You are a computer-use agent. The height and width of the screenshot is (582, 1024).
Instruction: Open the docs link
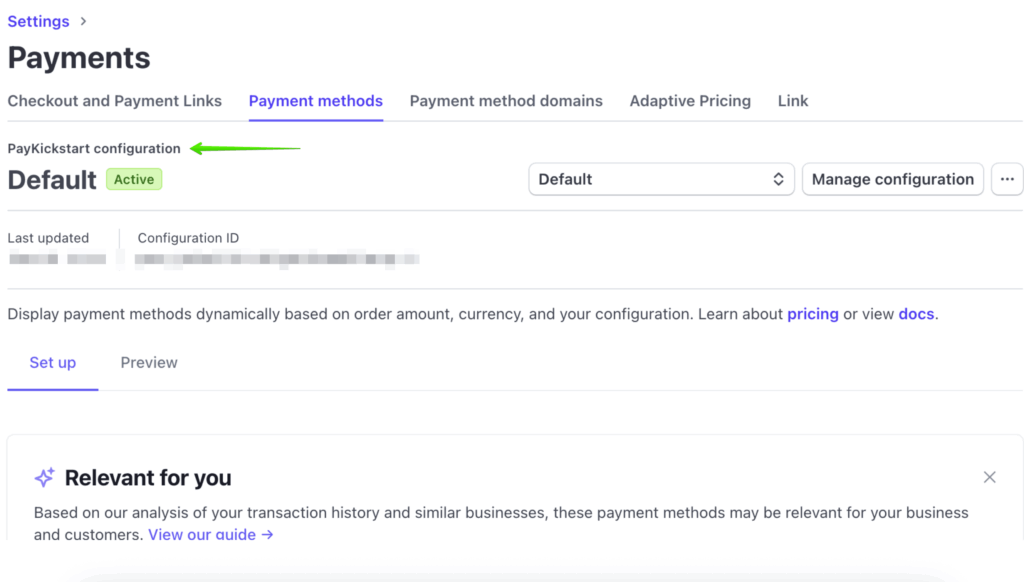coord(916,314)
